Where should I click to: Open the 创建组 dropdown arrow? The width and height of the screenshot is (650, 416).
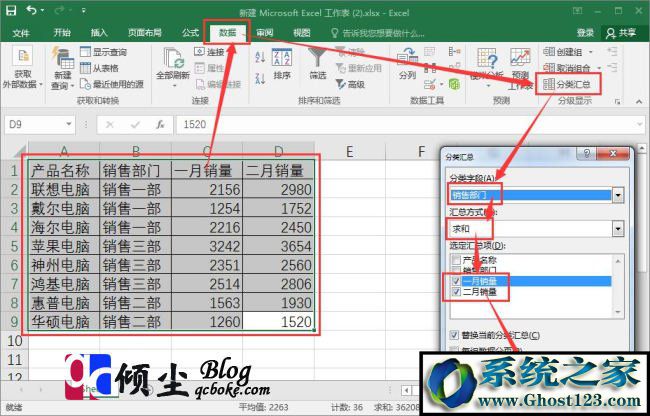(591, 52)
